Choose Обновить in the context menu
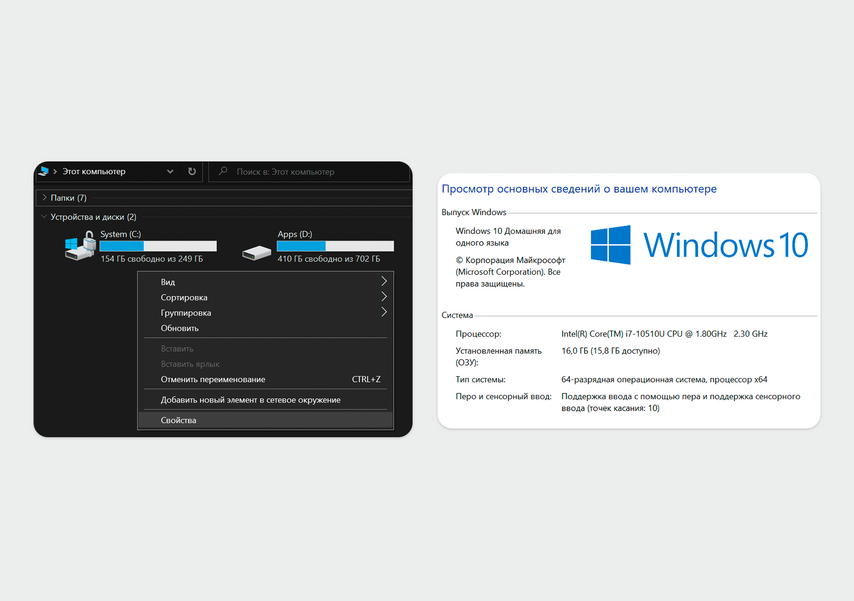This screenshot has height=601, width=854. coord(265,328)
